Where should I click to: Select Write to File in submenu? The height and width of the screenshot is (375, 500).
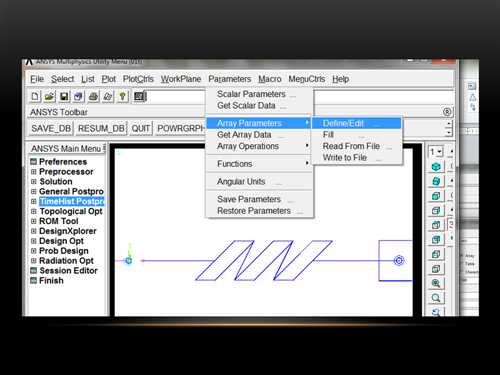click(357, 157)
